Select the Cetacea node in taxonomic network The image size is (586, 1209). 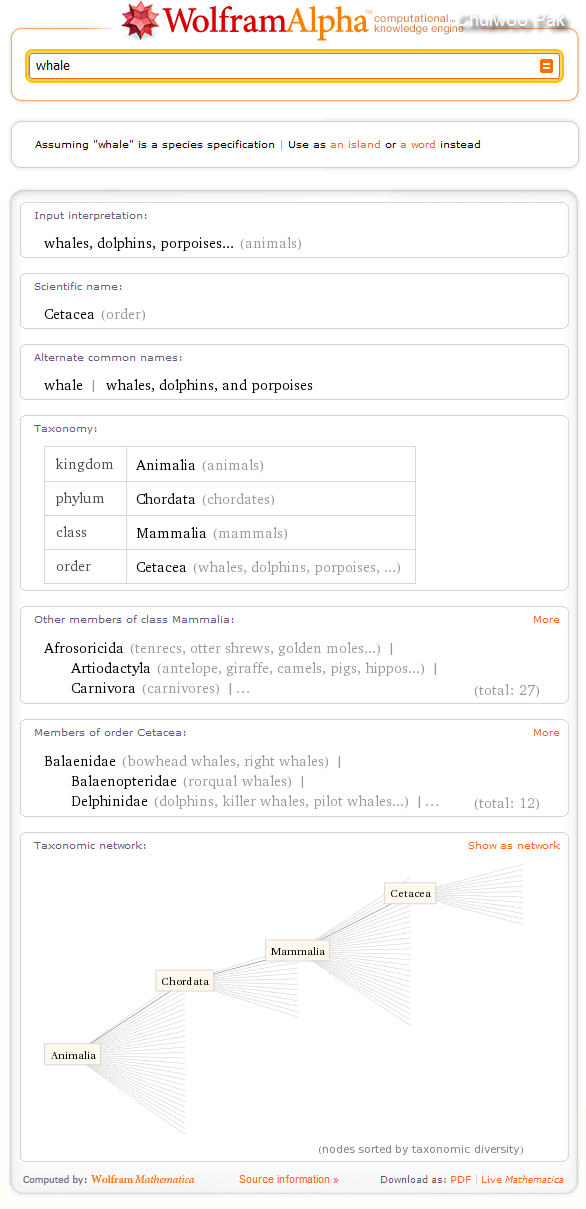tap(411, 893)
